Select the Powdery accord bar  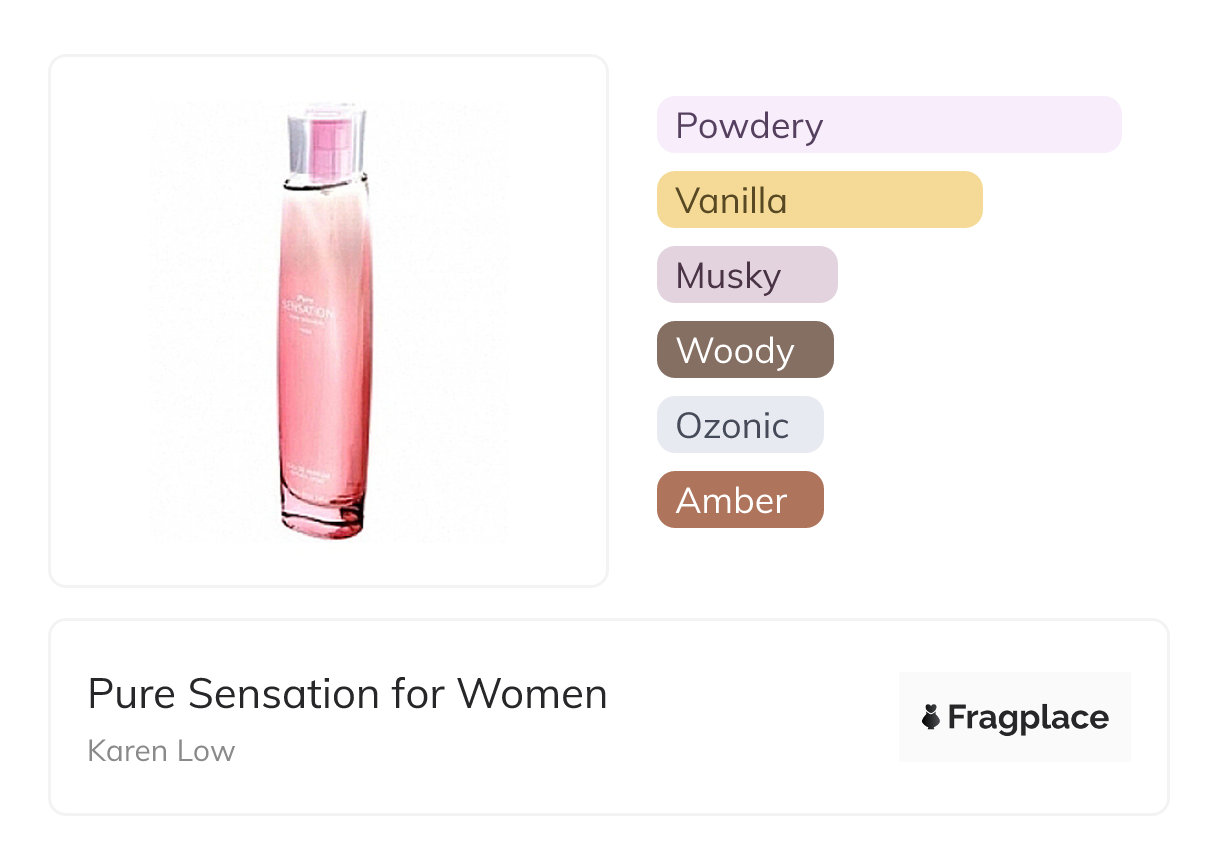[888, 125]
